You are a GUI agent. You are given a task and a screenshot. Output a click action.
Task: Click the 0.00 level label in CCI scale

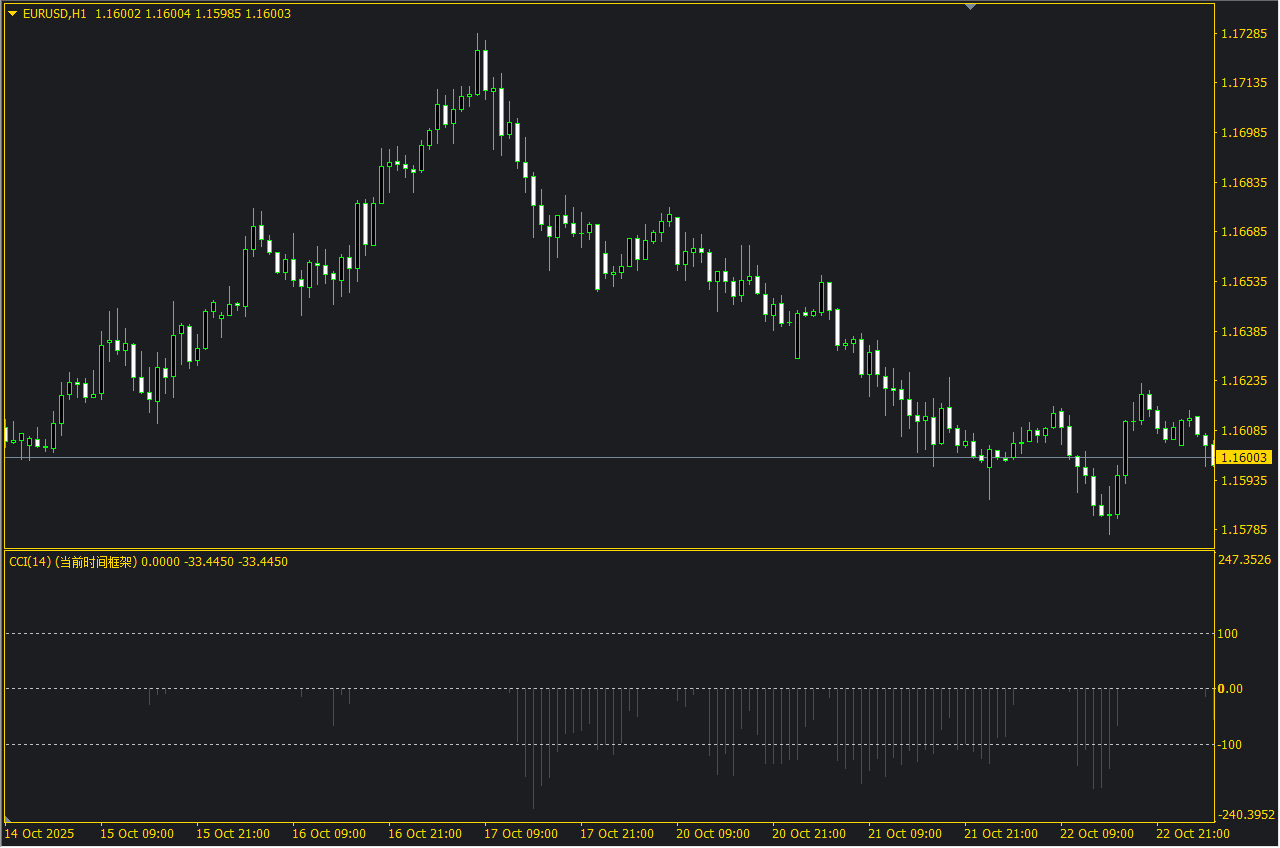coord(1229,689)
